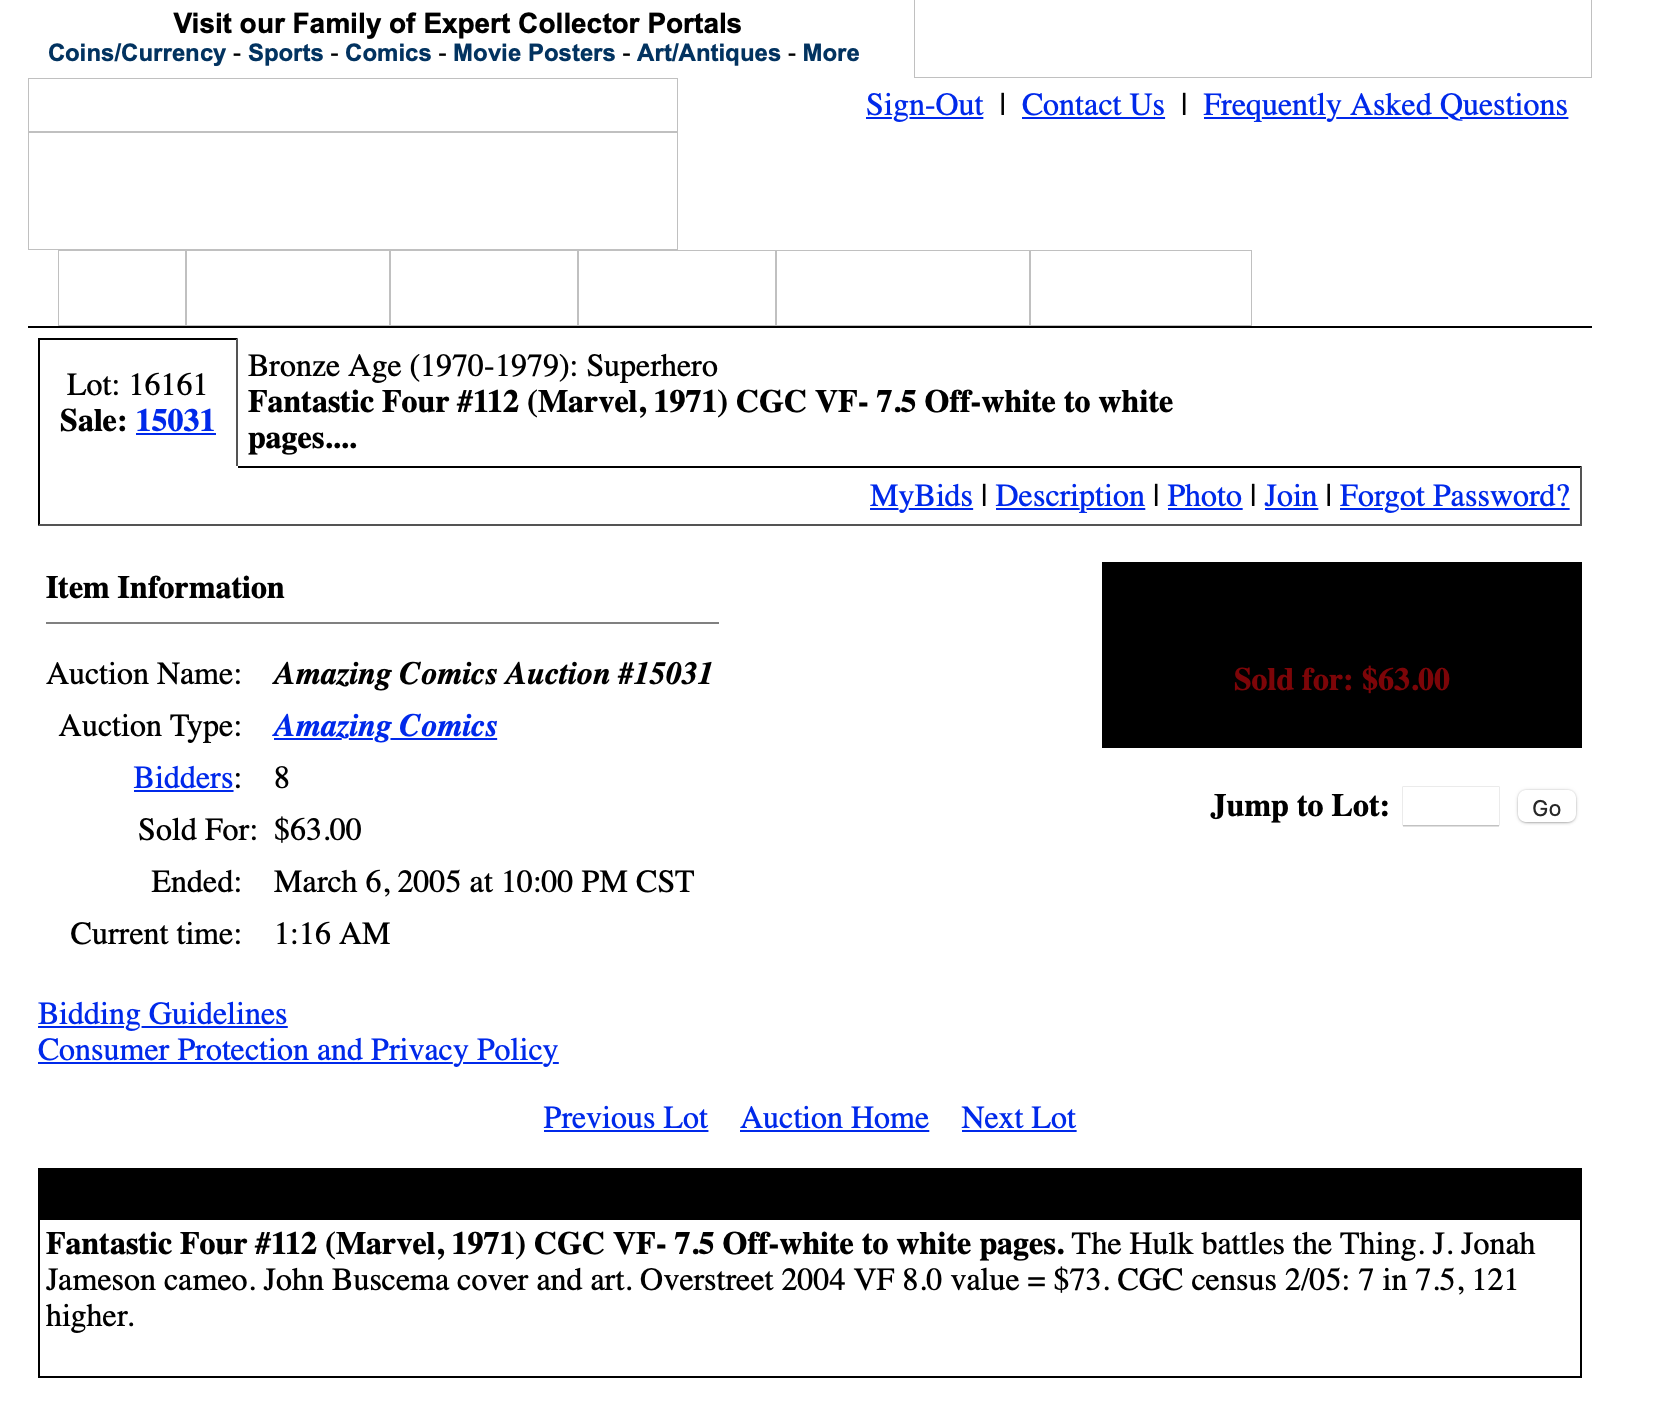View Frequently Asked Questions

[x=1385, y=105]
